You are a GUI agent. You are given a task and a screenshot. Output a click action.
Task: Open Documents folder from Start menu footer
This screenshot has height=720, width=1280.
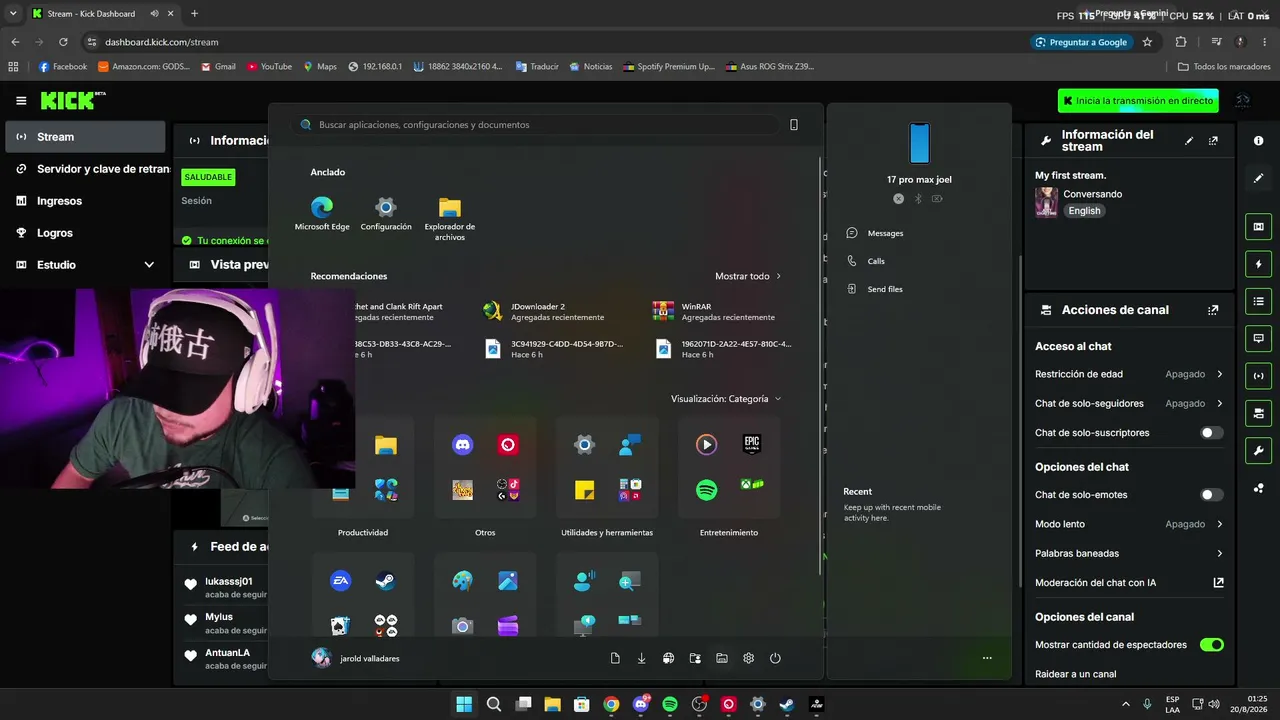[615, 658]
